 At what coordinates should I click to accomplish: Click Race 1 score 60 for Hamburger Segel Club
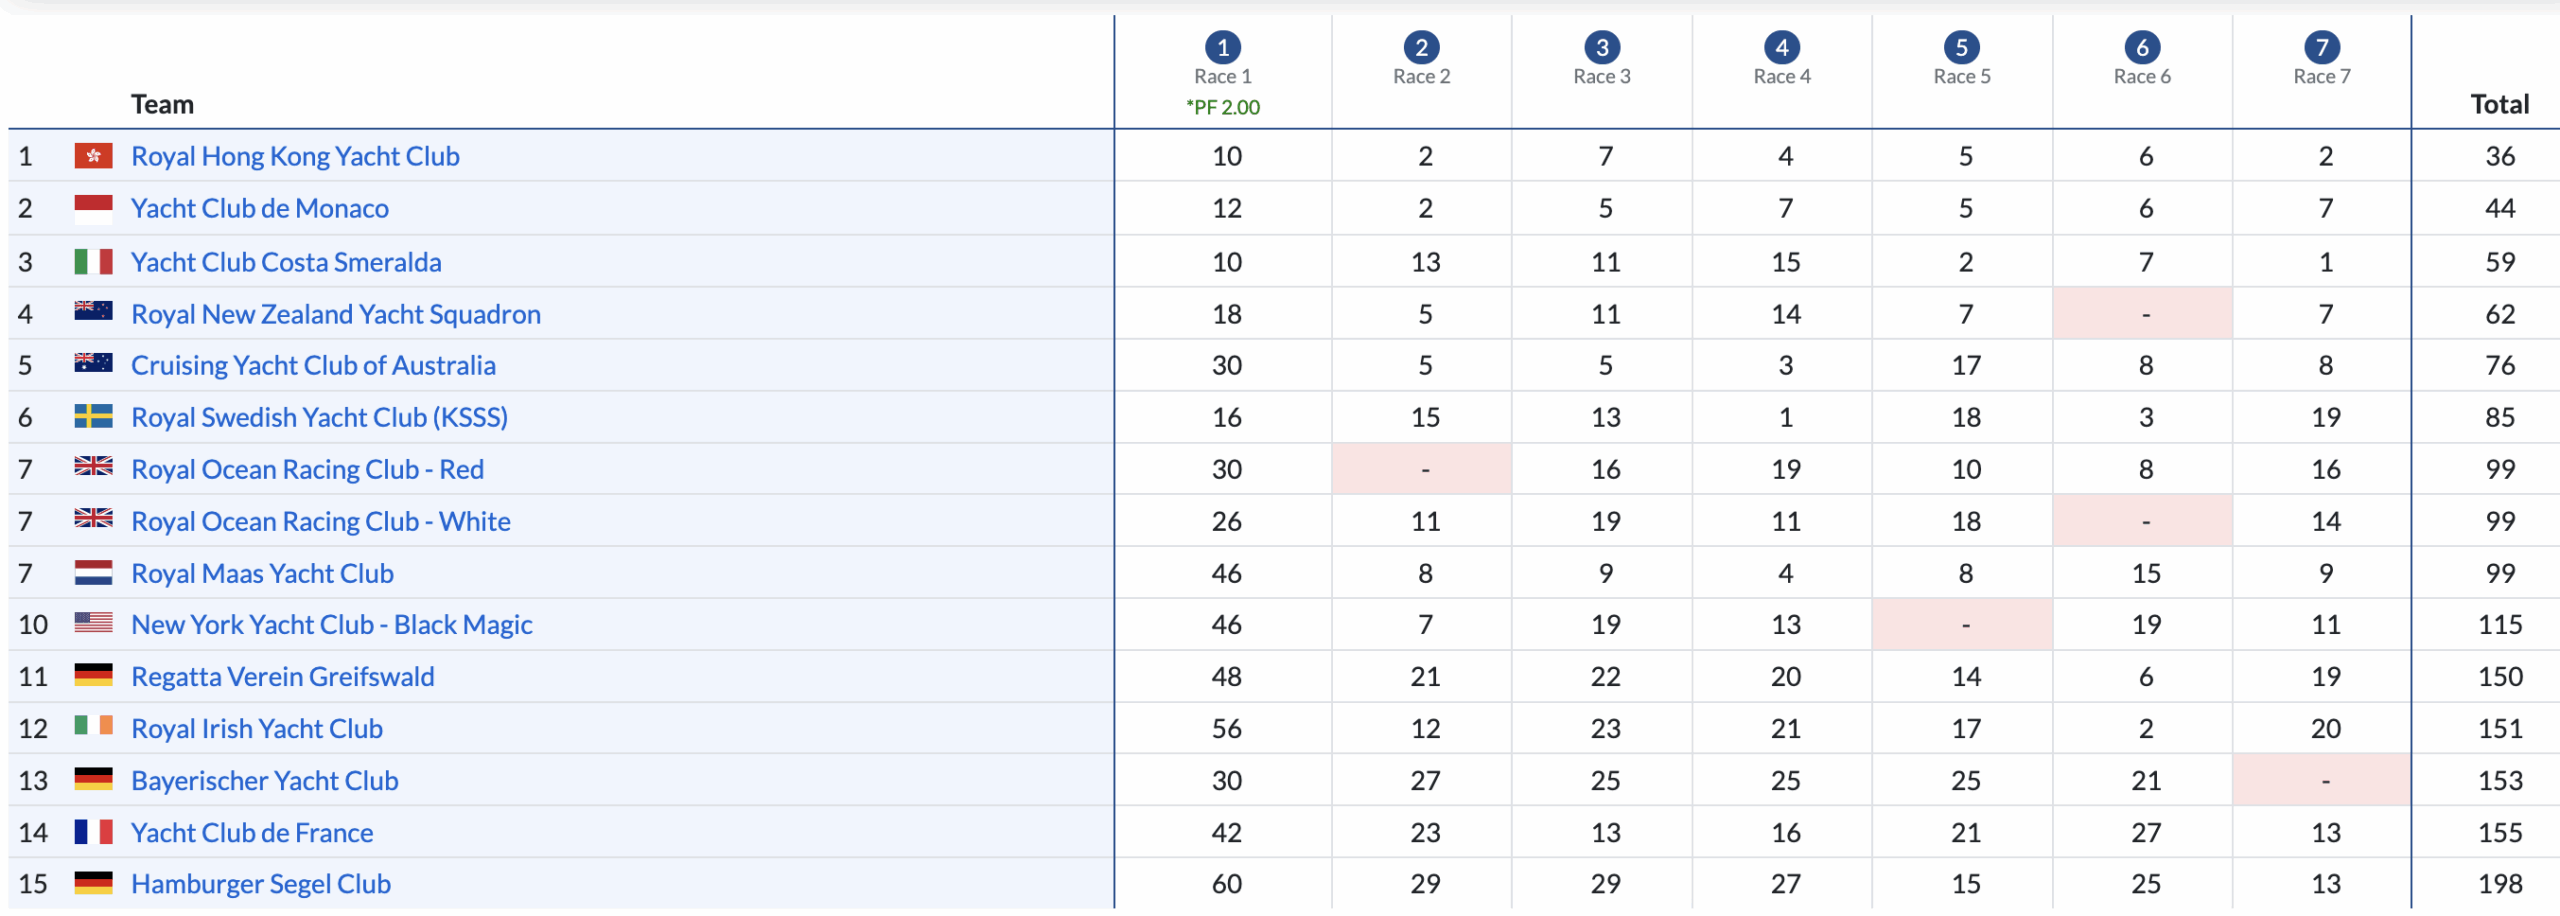1227,884
